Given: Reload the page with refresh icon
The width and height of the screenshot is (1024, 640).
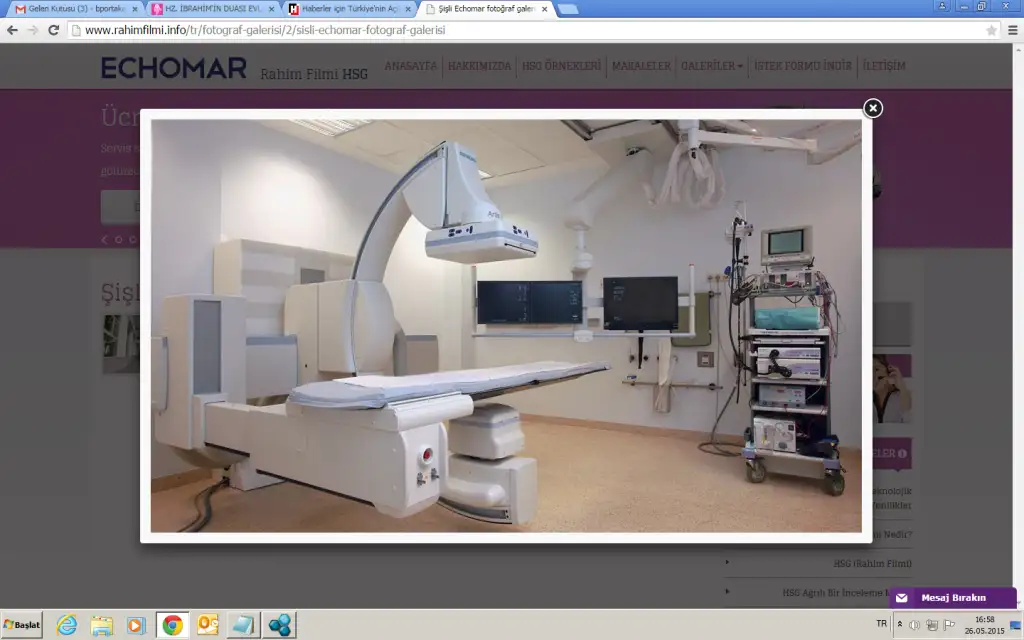Looking at the screenshot, I should [x=54, y=30].
